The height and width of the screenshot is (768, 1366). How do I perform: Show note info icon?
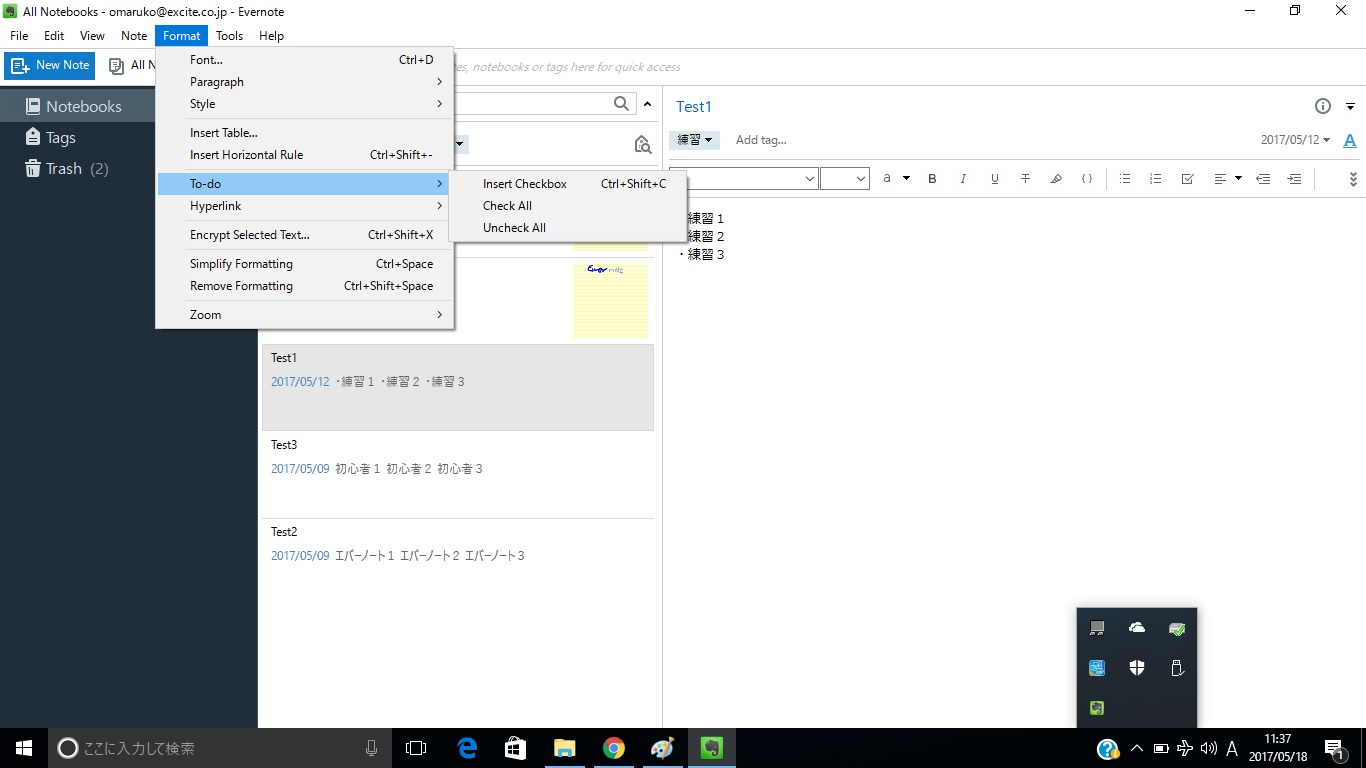(1323, 106)
